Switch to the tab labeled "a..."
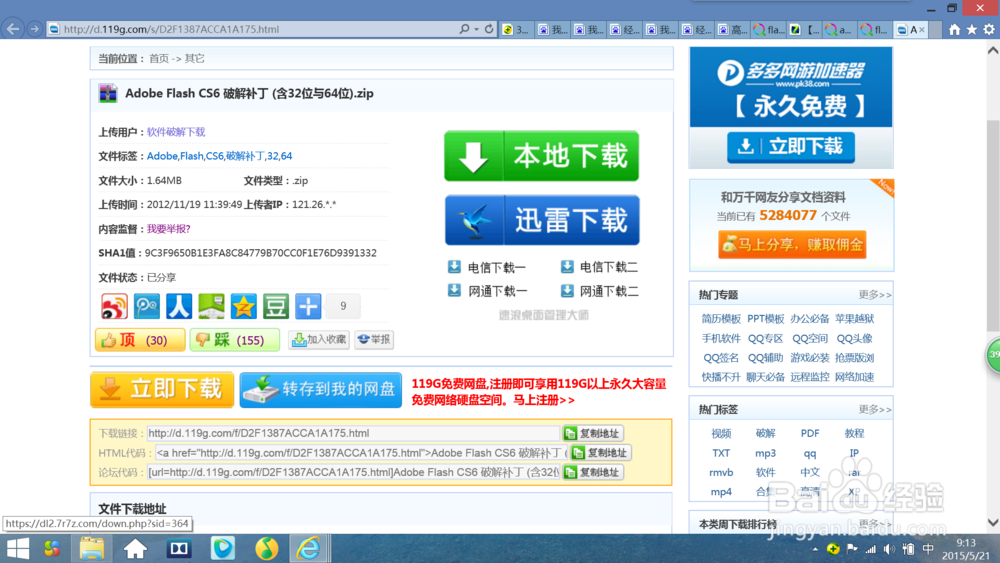 [840, 29]
